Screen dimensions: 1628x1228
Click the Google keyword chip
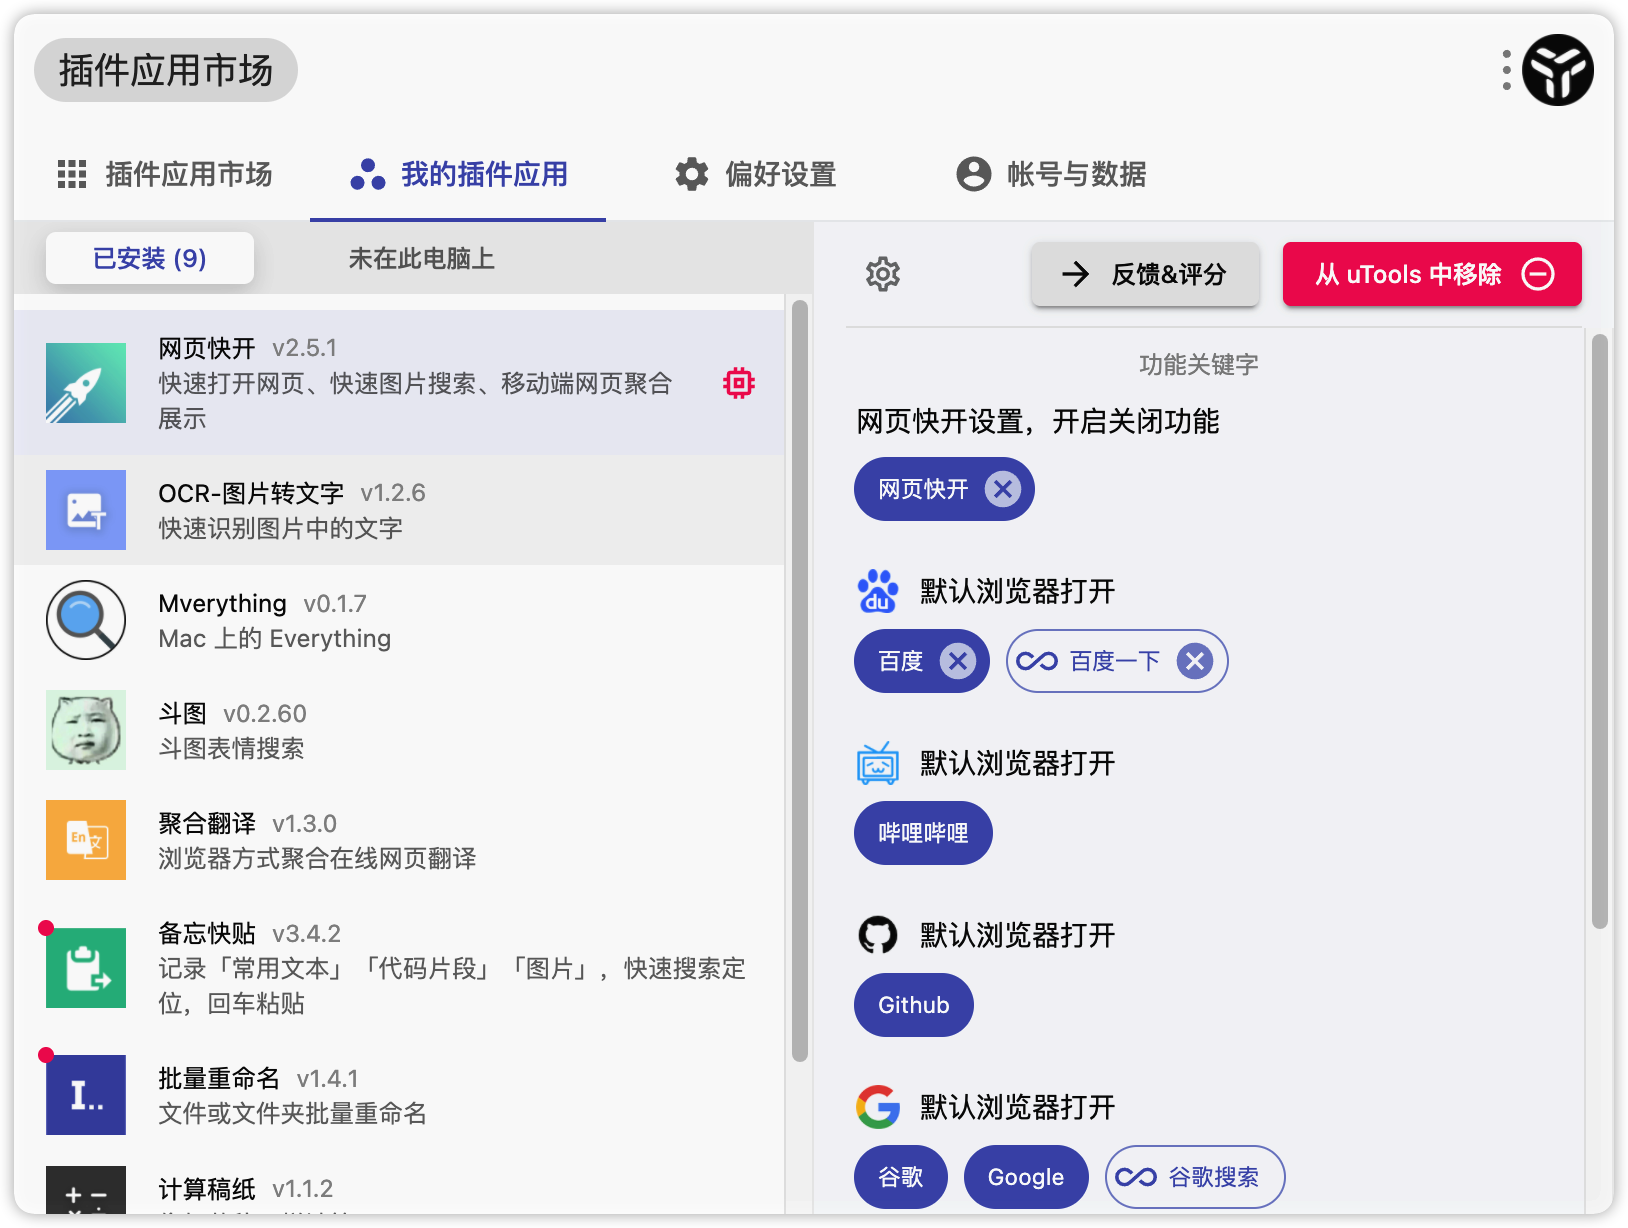1026,1177
